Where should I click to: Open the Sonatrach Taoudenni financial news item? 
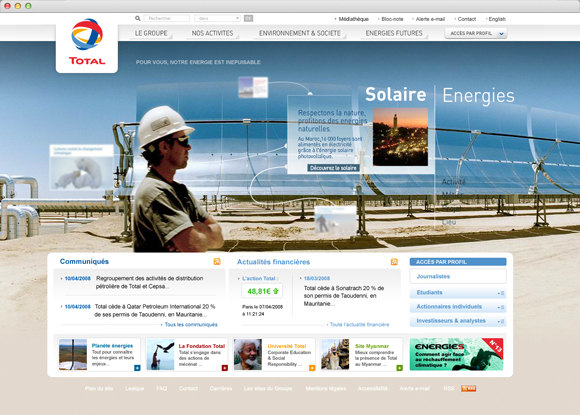344,296
